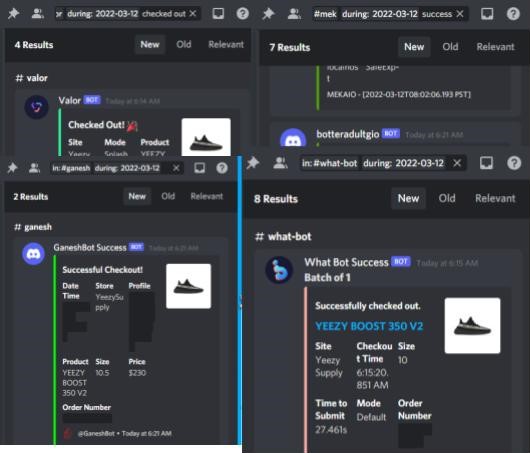Select New tab in 8 Results panel
Viewport: 530px width, 453px height.
[408, 198]
